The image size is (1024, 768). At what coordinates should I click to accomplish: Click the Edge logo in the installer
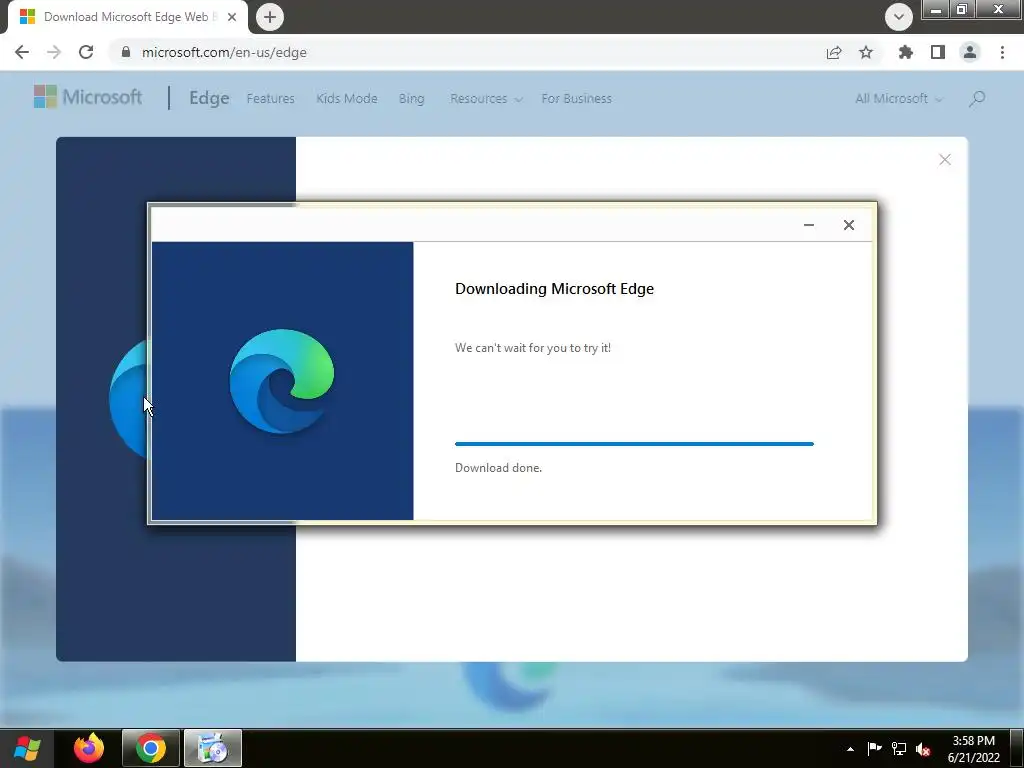pos(282,381)
